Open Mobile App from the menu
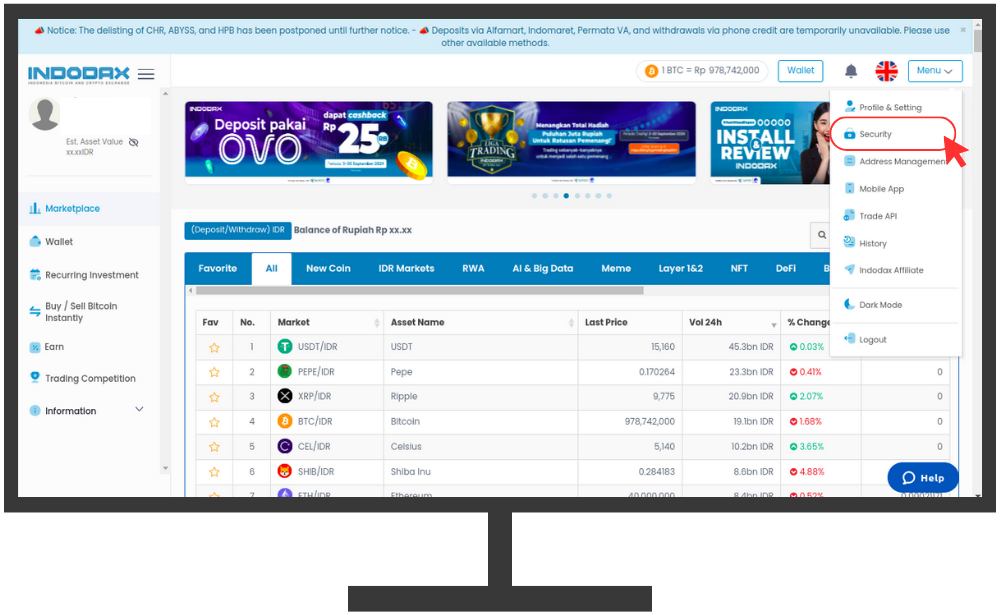1004x612 pixels. tap(874, 189)
